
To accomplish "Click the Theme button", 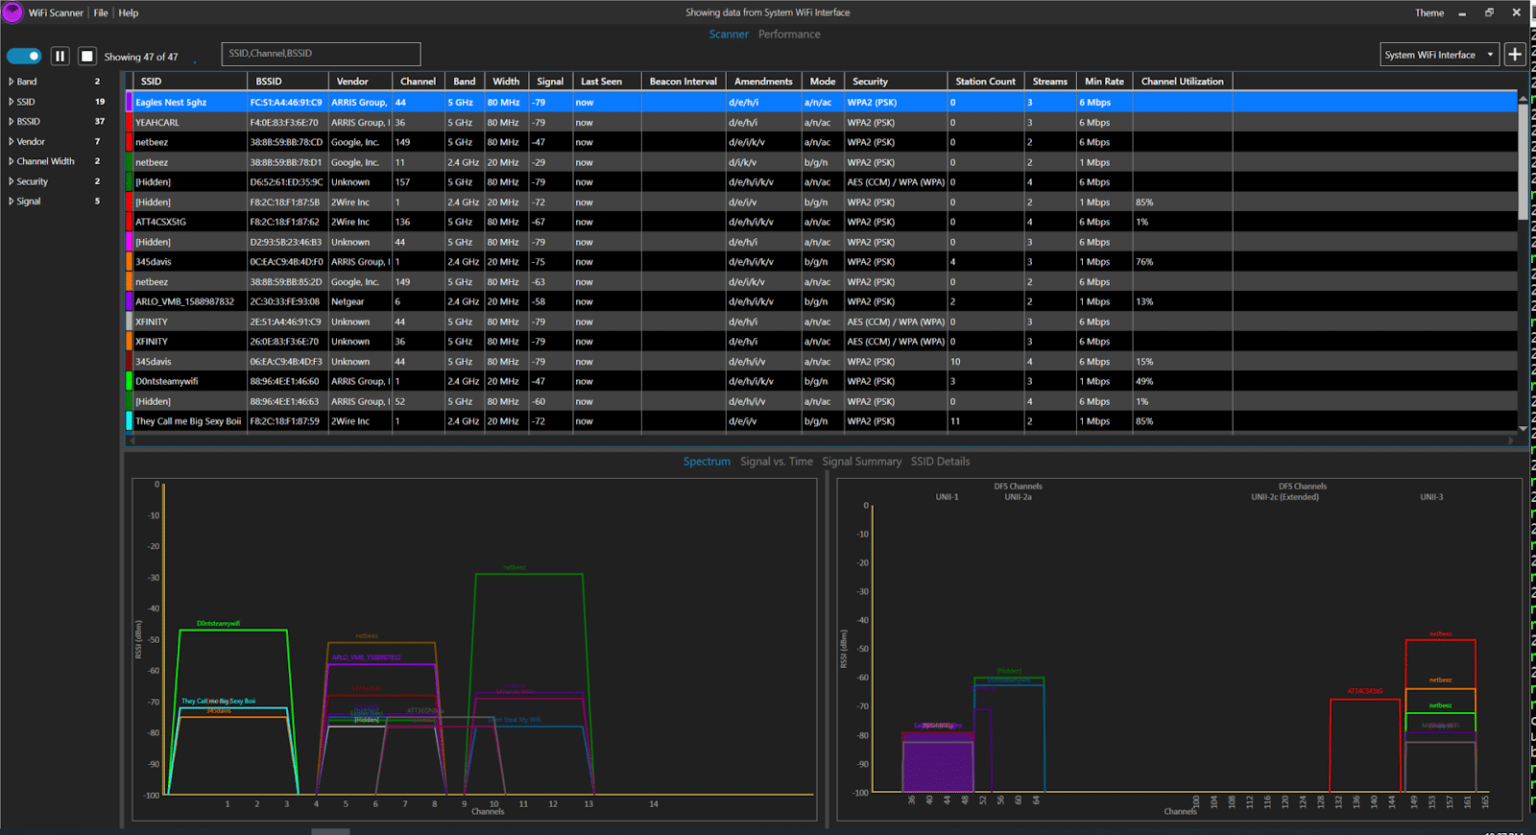I will 1429,12.
